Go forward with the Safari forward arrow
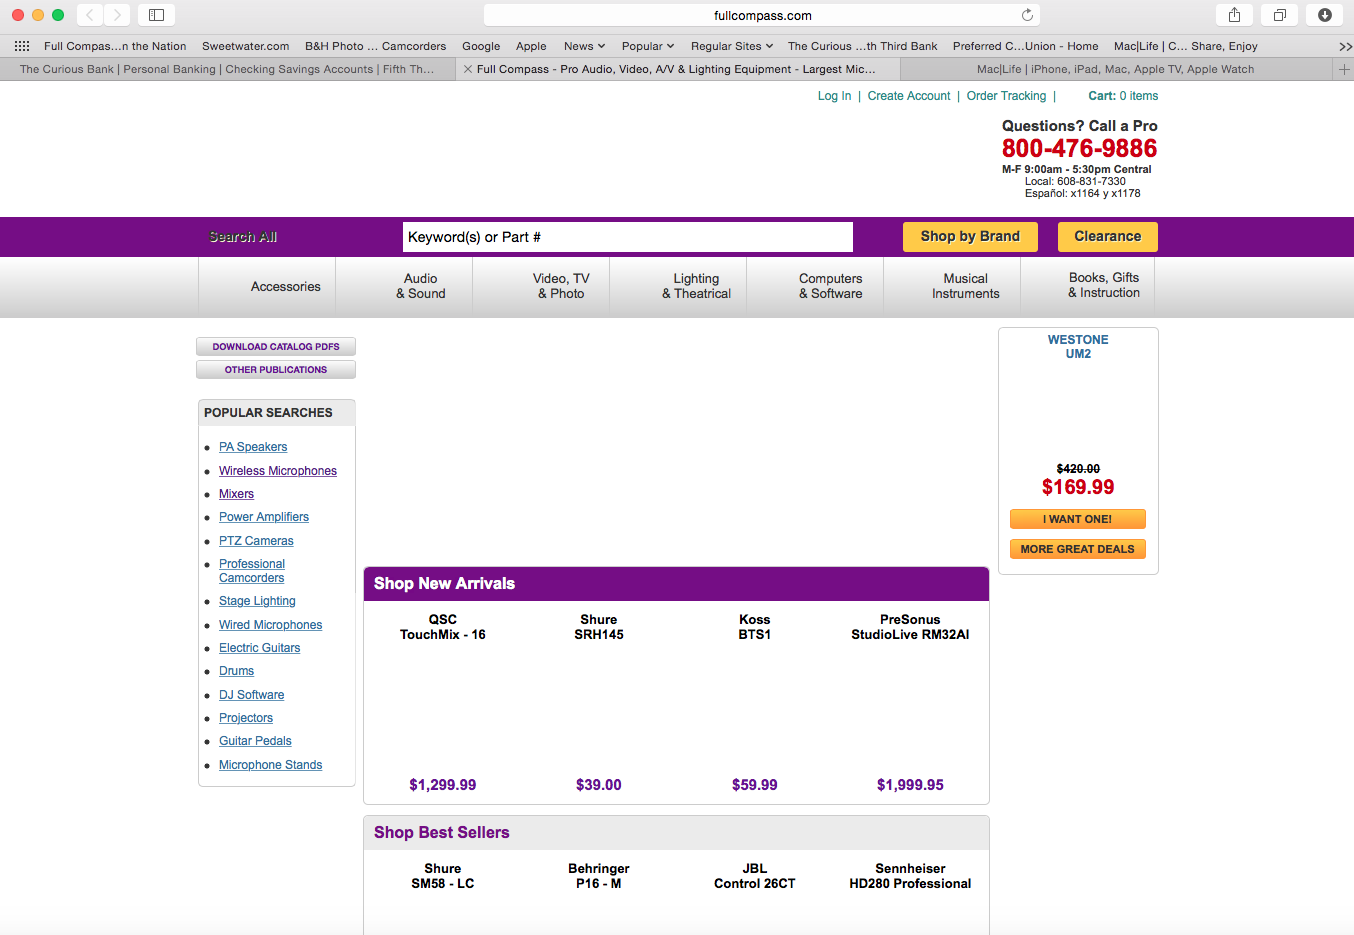Image resolution: width=1354 pixels, height=935 pixels. [117, 15]
